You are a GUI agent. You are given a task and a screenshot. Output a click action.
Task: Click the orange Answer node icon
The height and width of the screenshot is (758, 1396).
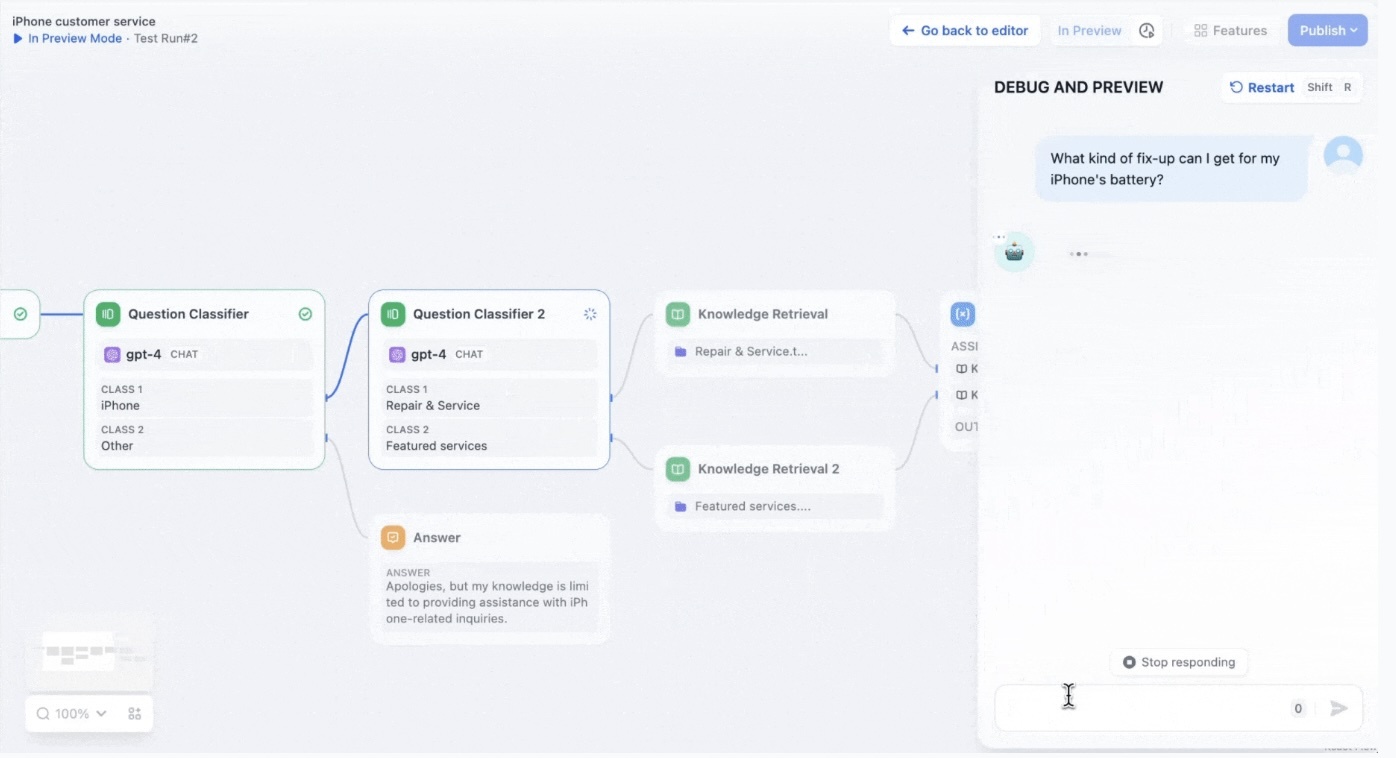coord(393,538)
